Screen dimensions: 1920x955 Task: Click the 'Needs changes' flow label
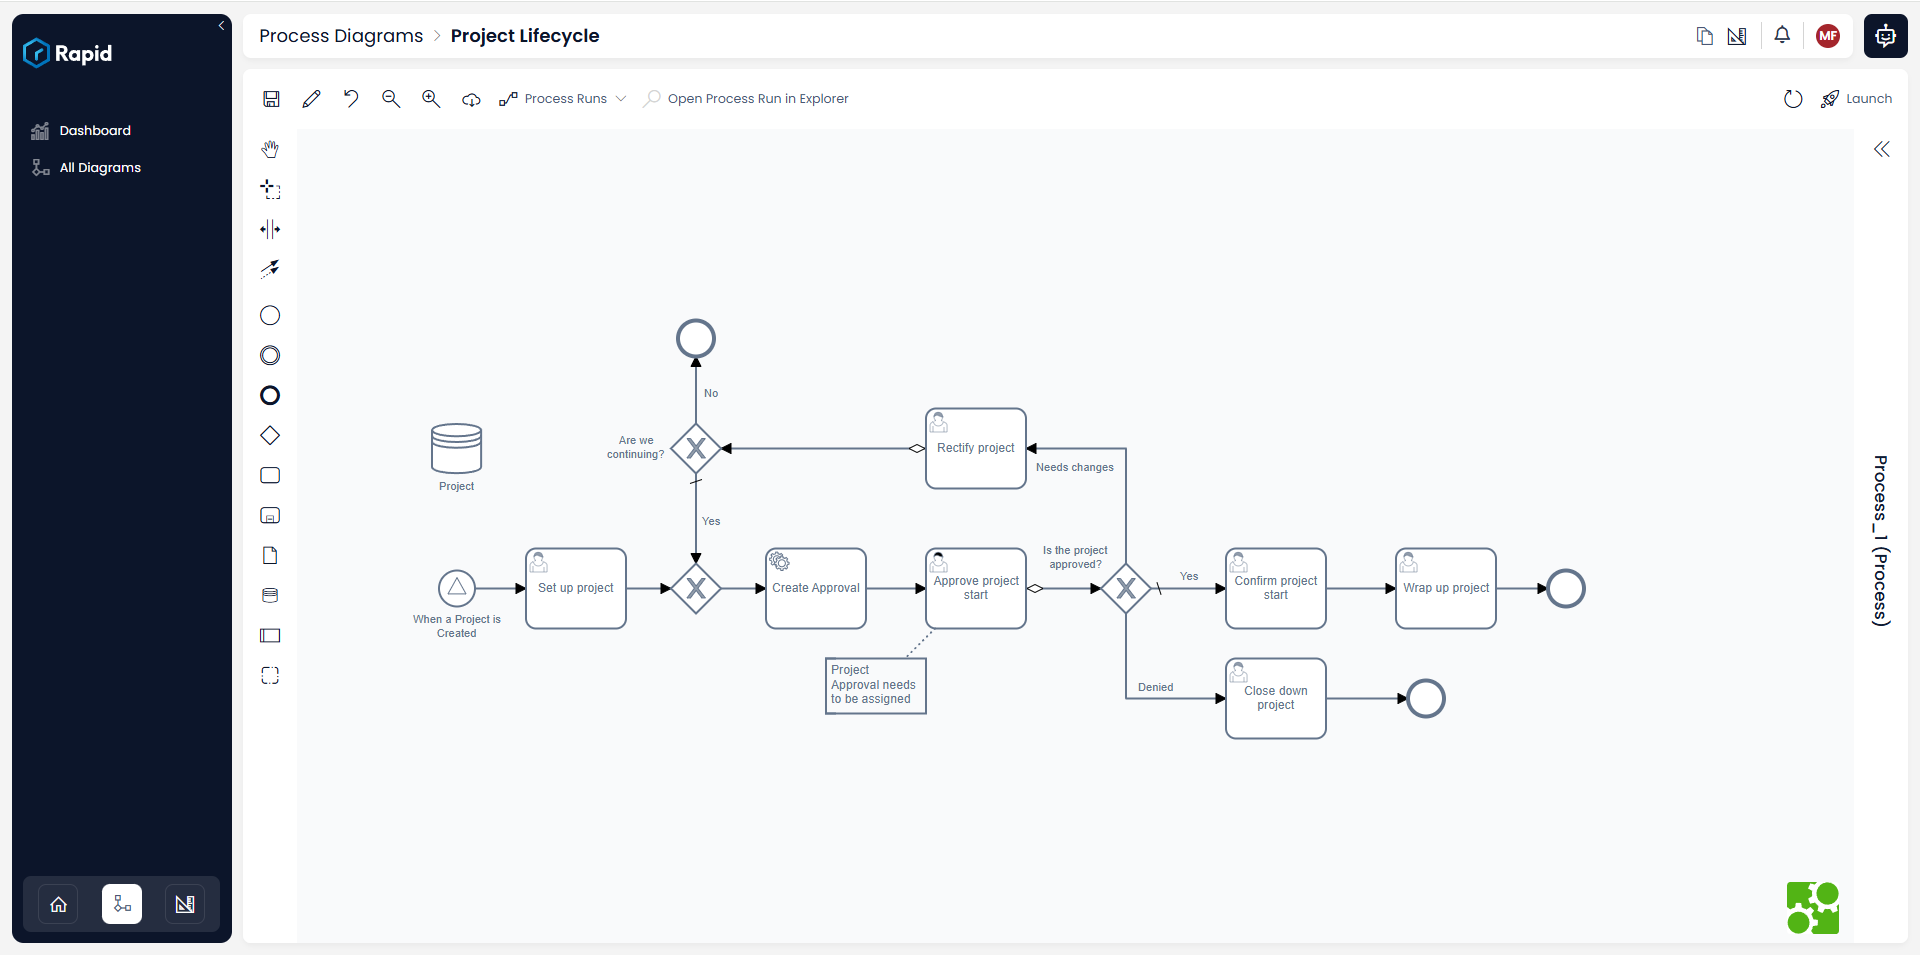[1074, 467]
